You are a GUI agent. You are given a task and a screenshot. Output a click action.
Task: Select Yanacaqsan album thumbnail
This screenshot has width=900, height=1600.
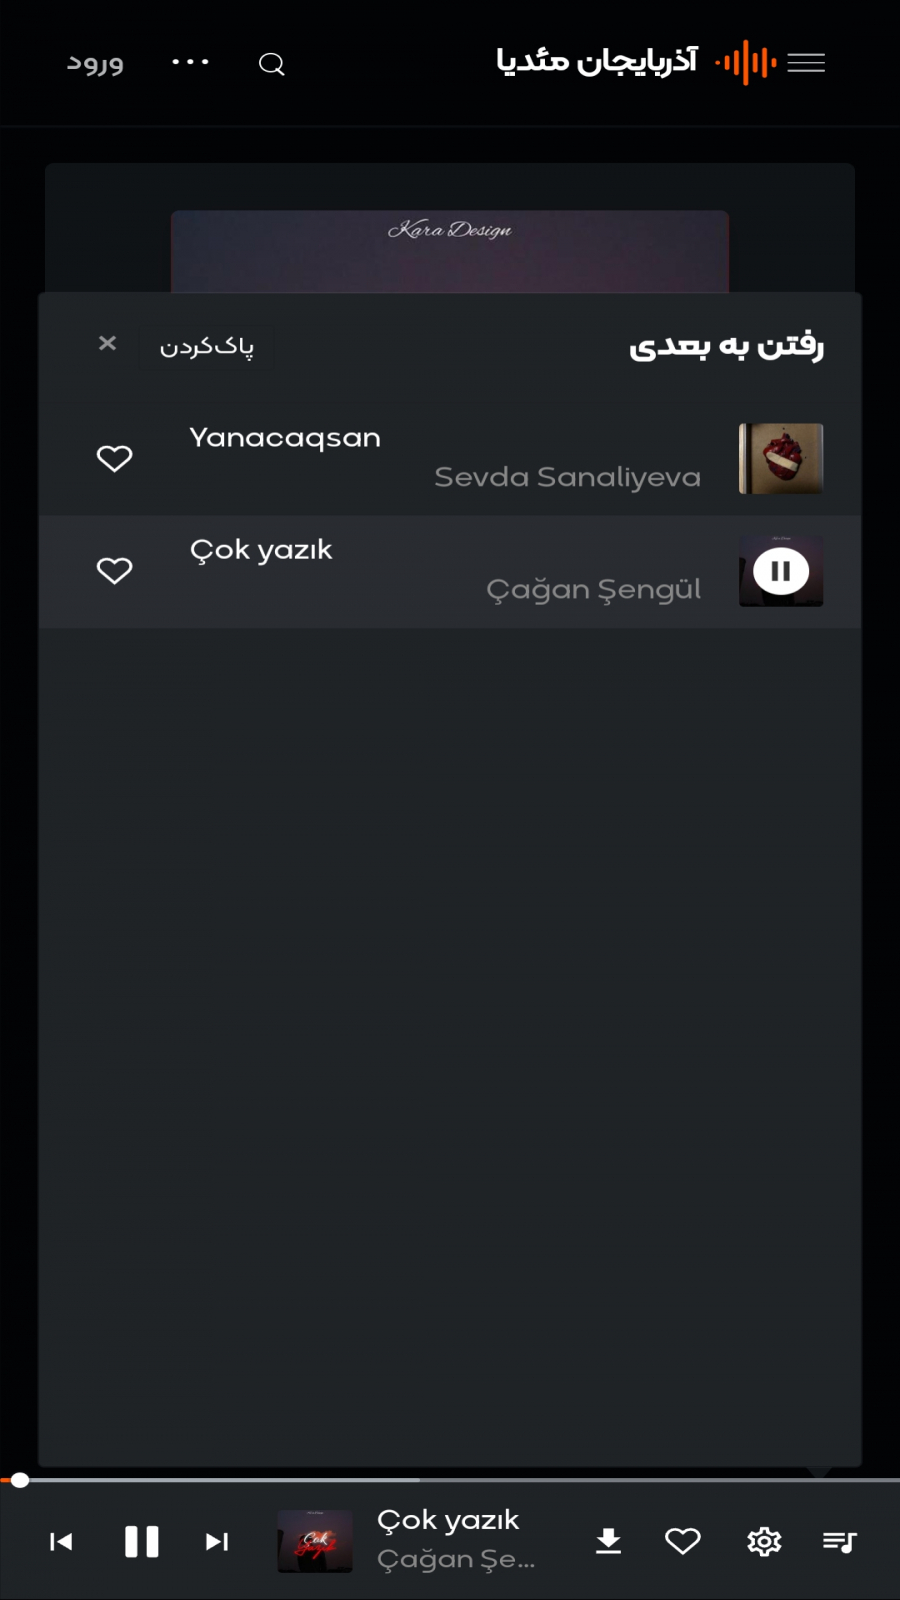(781, 459)
